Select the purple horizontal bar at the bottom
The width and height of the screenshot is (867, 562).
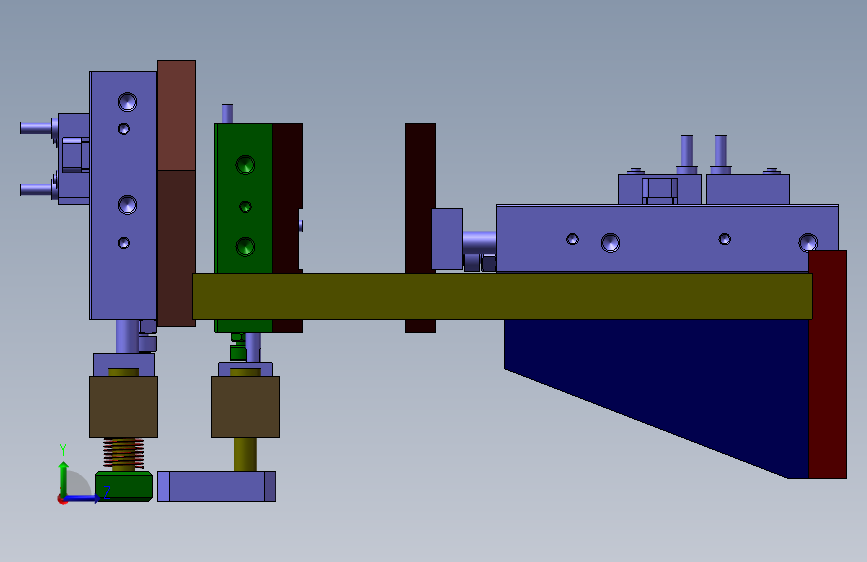click(x=216, y=487)
